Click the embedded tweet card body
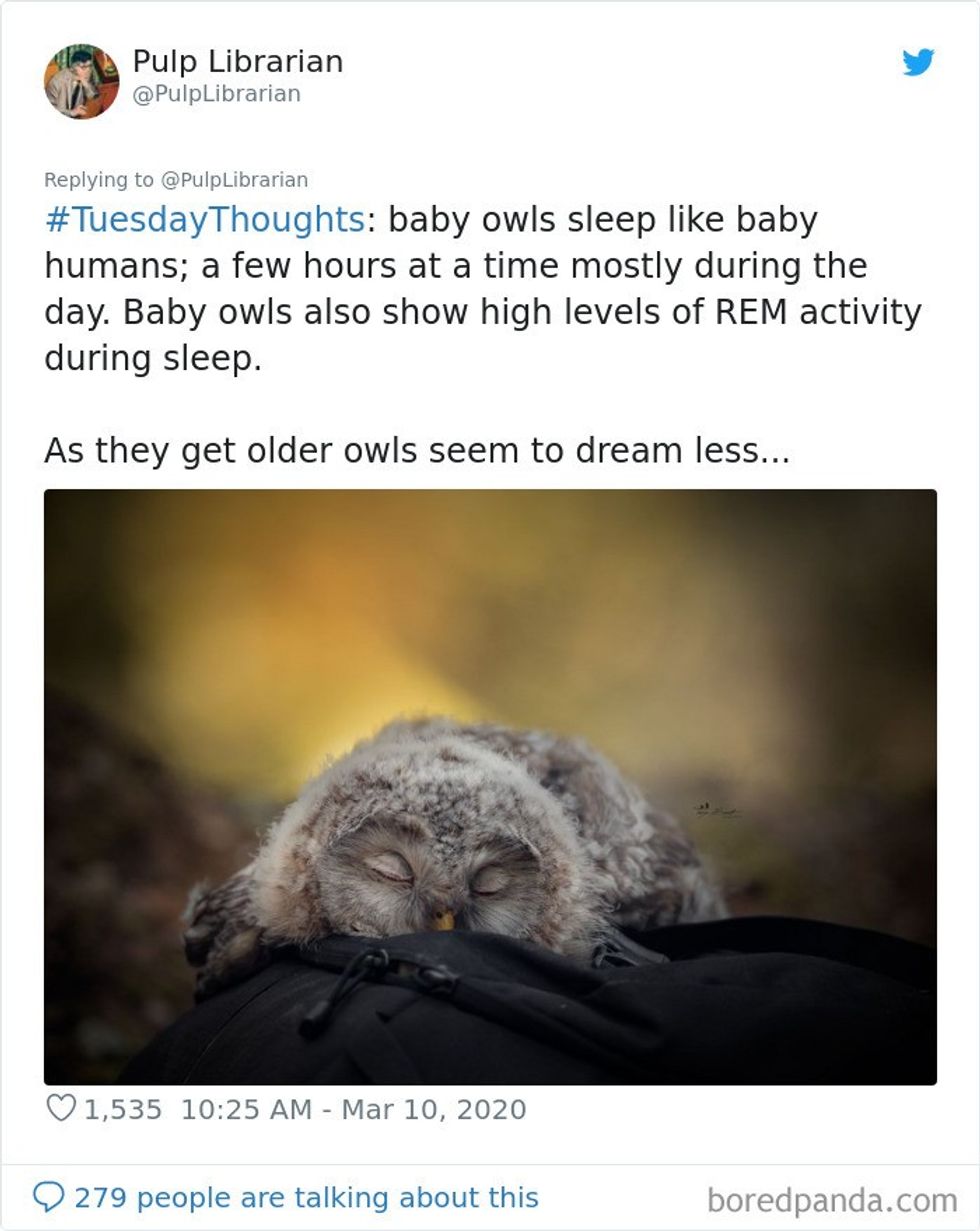The image size is (980, 1231). tap(490, 615)
